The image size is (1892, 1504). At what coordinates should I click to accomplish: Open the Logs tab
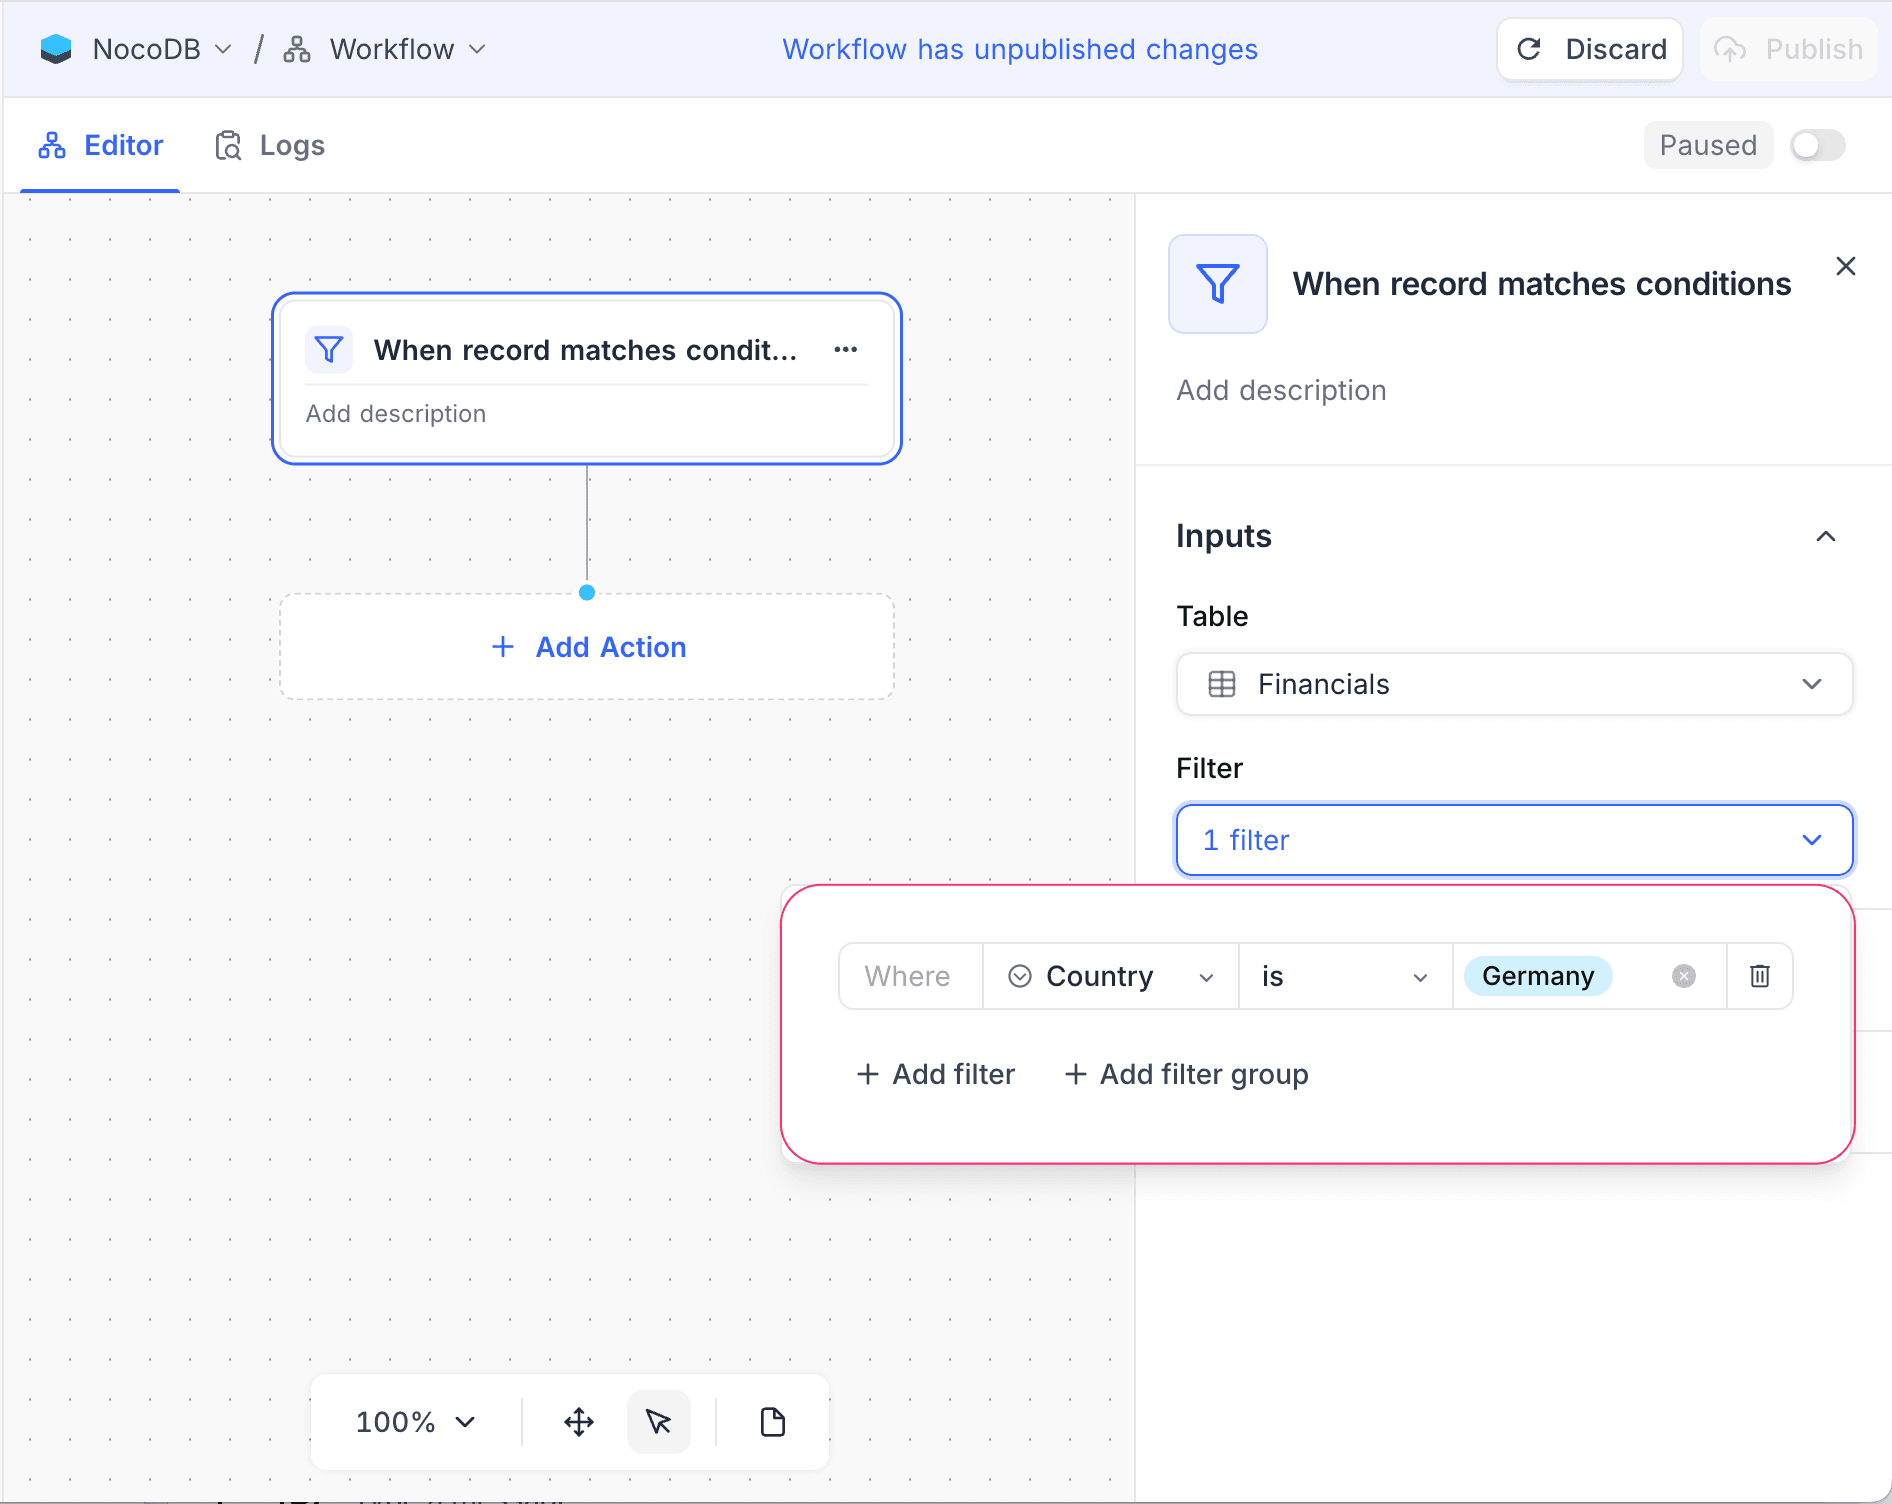coord(268,145)
